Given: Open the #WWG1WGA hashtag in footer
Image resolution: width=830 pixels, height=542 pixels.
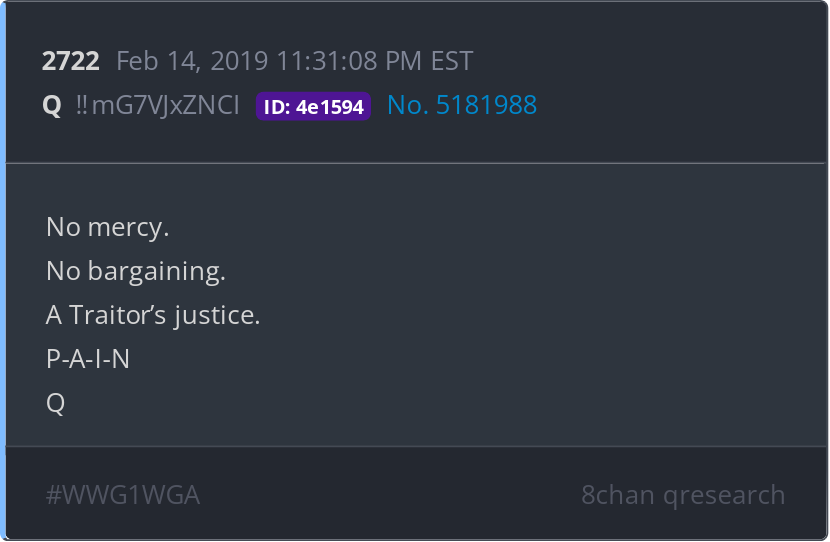Looking at the screenshot, I should pyautogui.click(x=123, y=495).
